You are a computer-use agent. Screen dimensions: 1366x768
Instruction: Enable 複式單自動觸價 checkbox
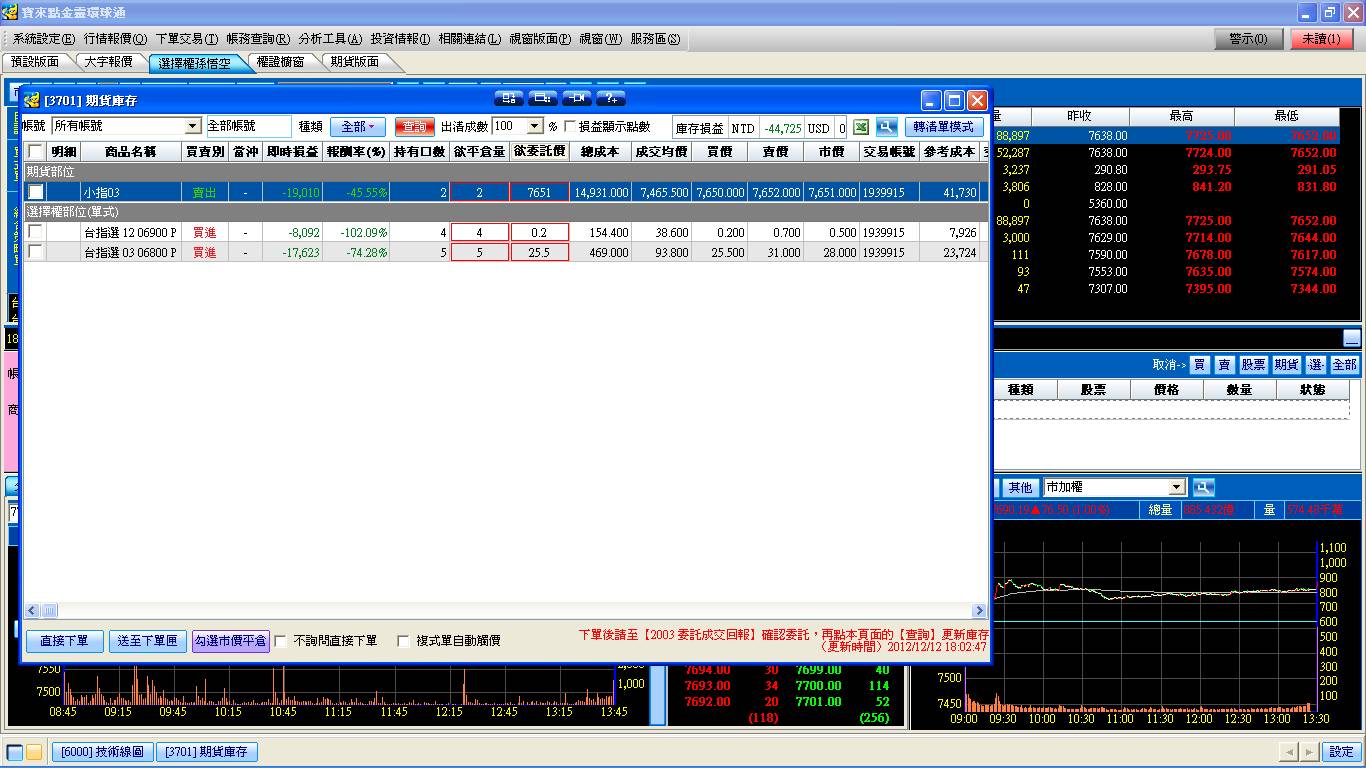click(x=404, y=641)
